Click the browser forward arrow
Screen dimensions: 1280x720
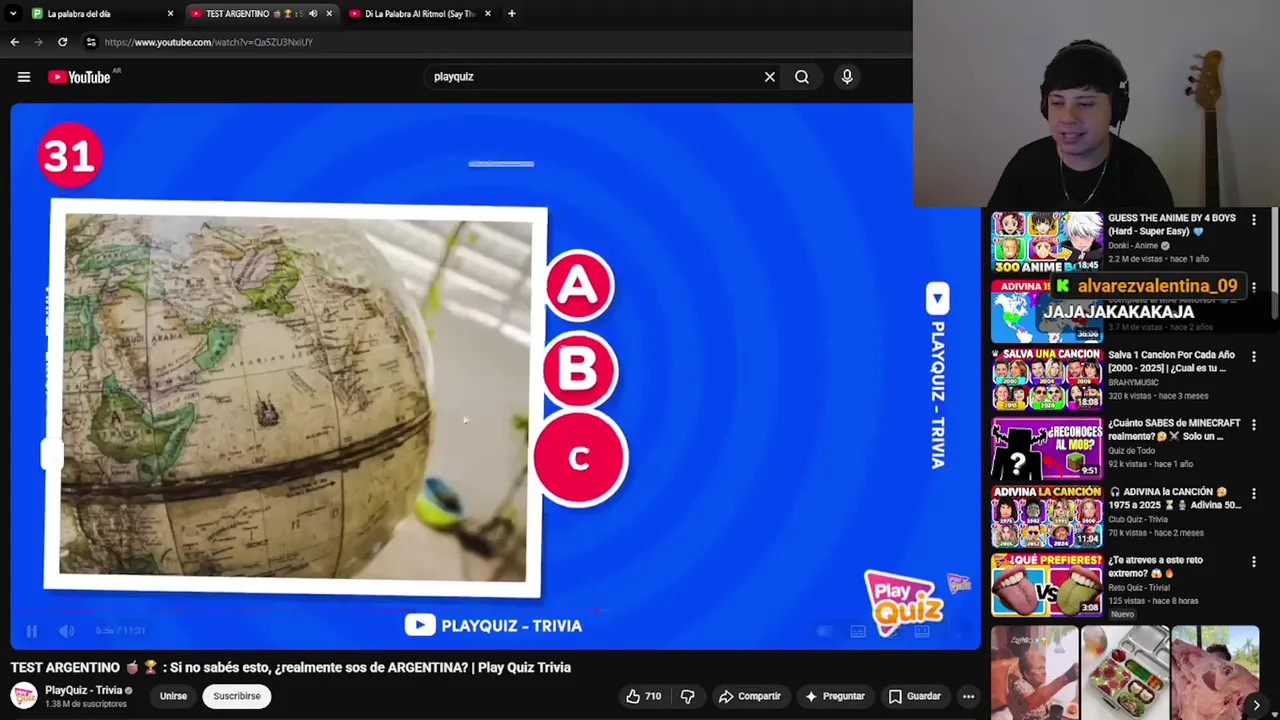tap(38, 42)
